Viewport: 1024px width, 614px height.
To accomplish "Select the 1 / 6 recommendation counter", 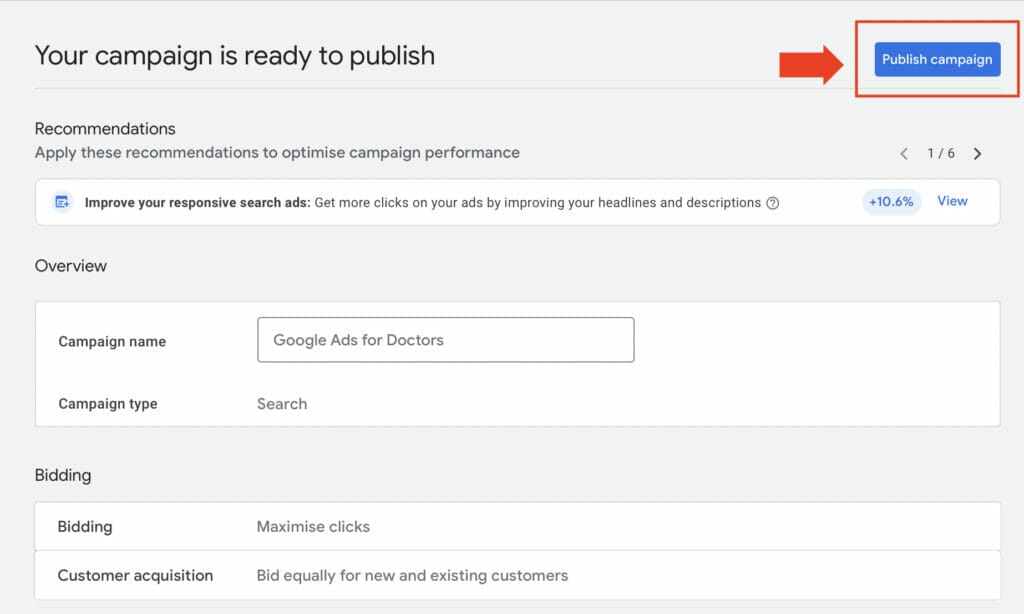I will 941,154.
